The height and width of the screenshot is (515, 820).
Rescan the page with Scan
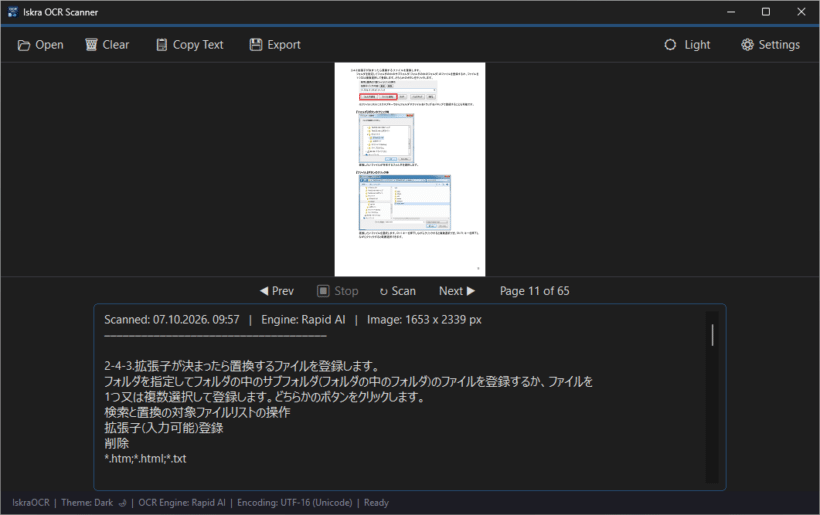click(398, 291)
